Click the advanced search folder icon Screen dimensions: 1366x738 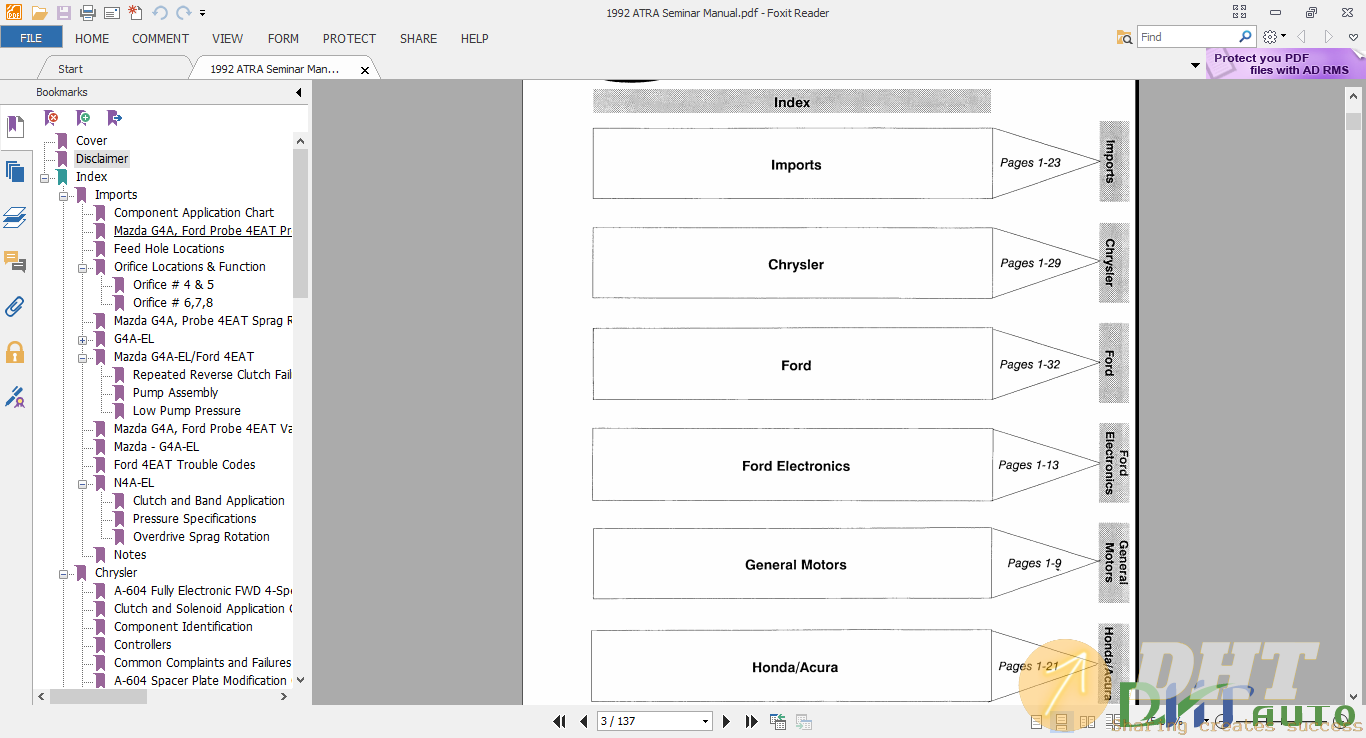1125,37
